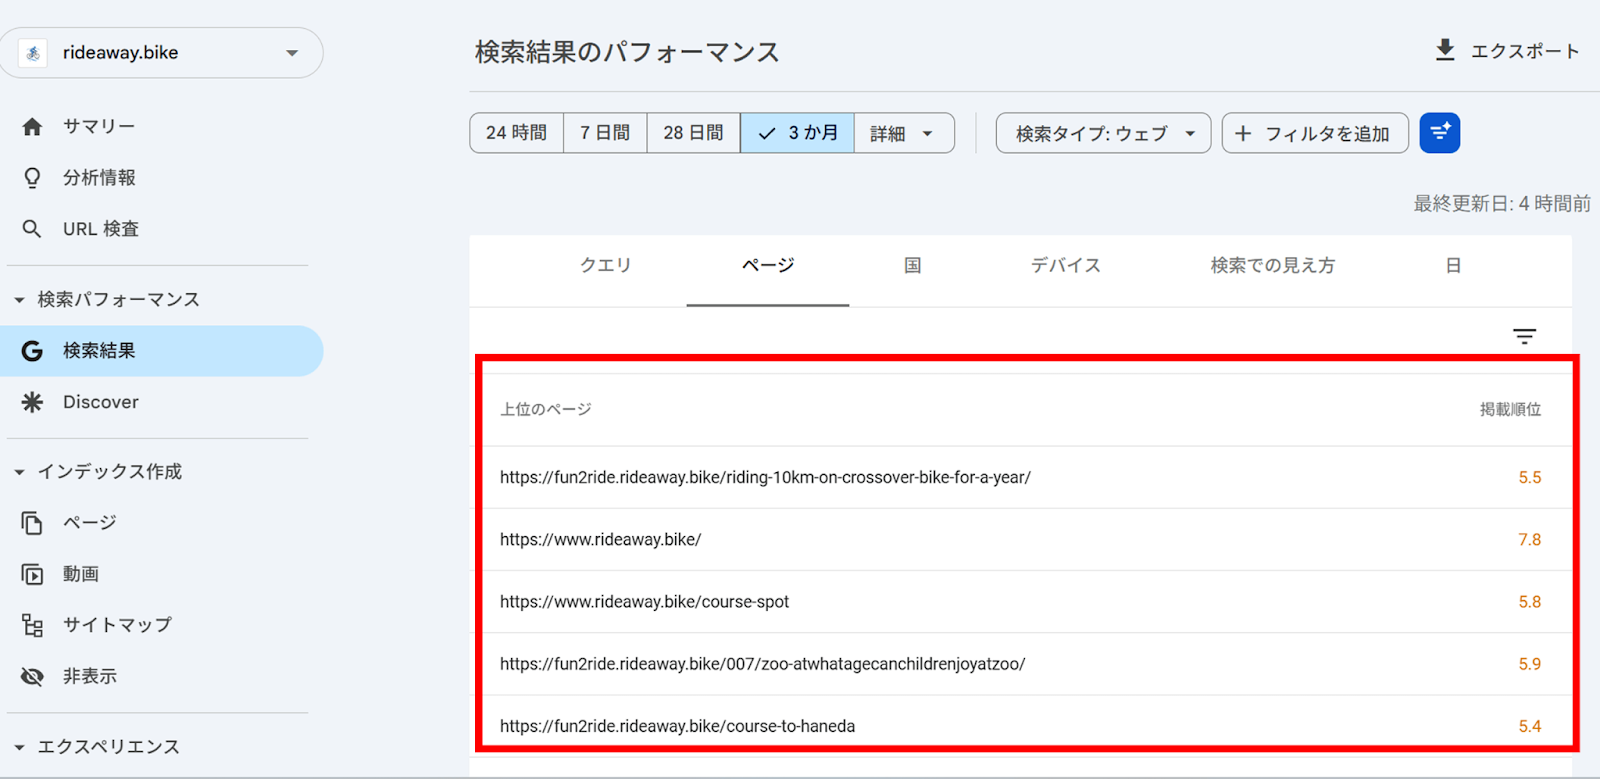
Task: Click the 非表示 crossed-eye icon
Action: point(32,677)
